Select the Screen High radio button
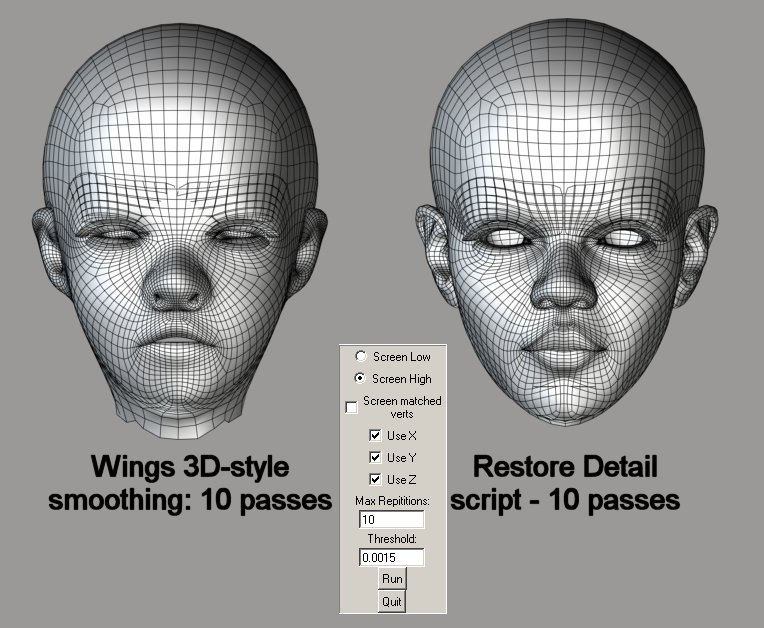The width and height of the screenshot is (764, 628). tap(360, 379)
